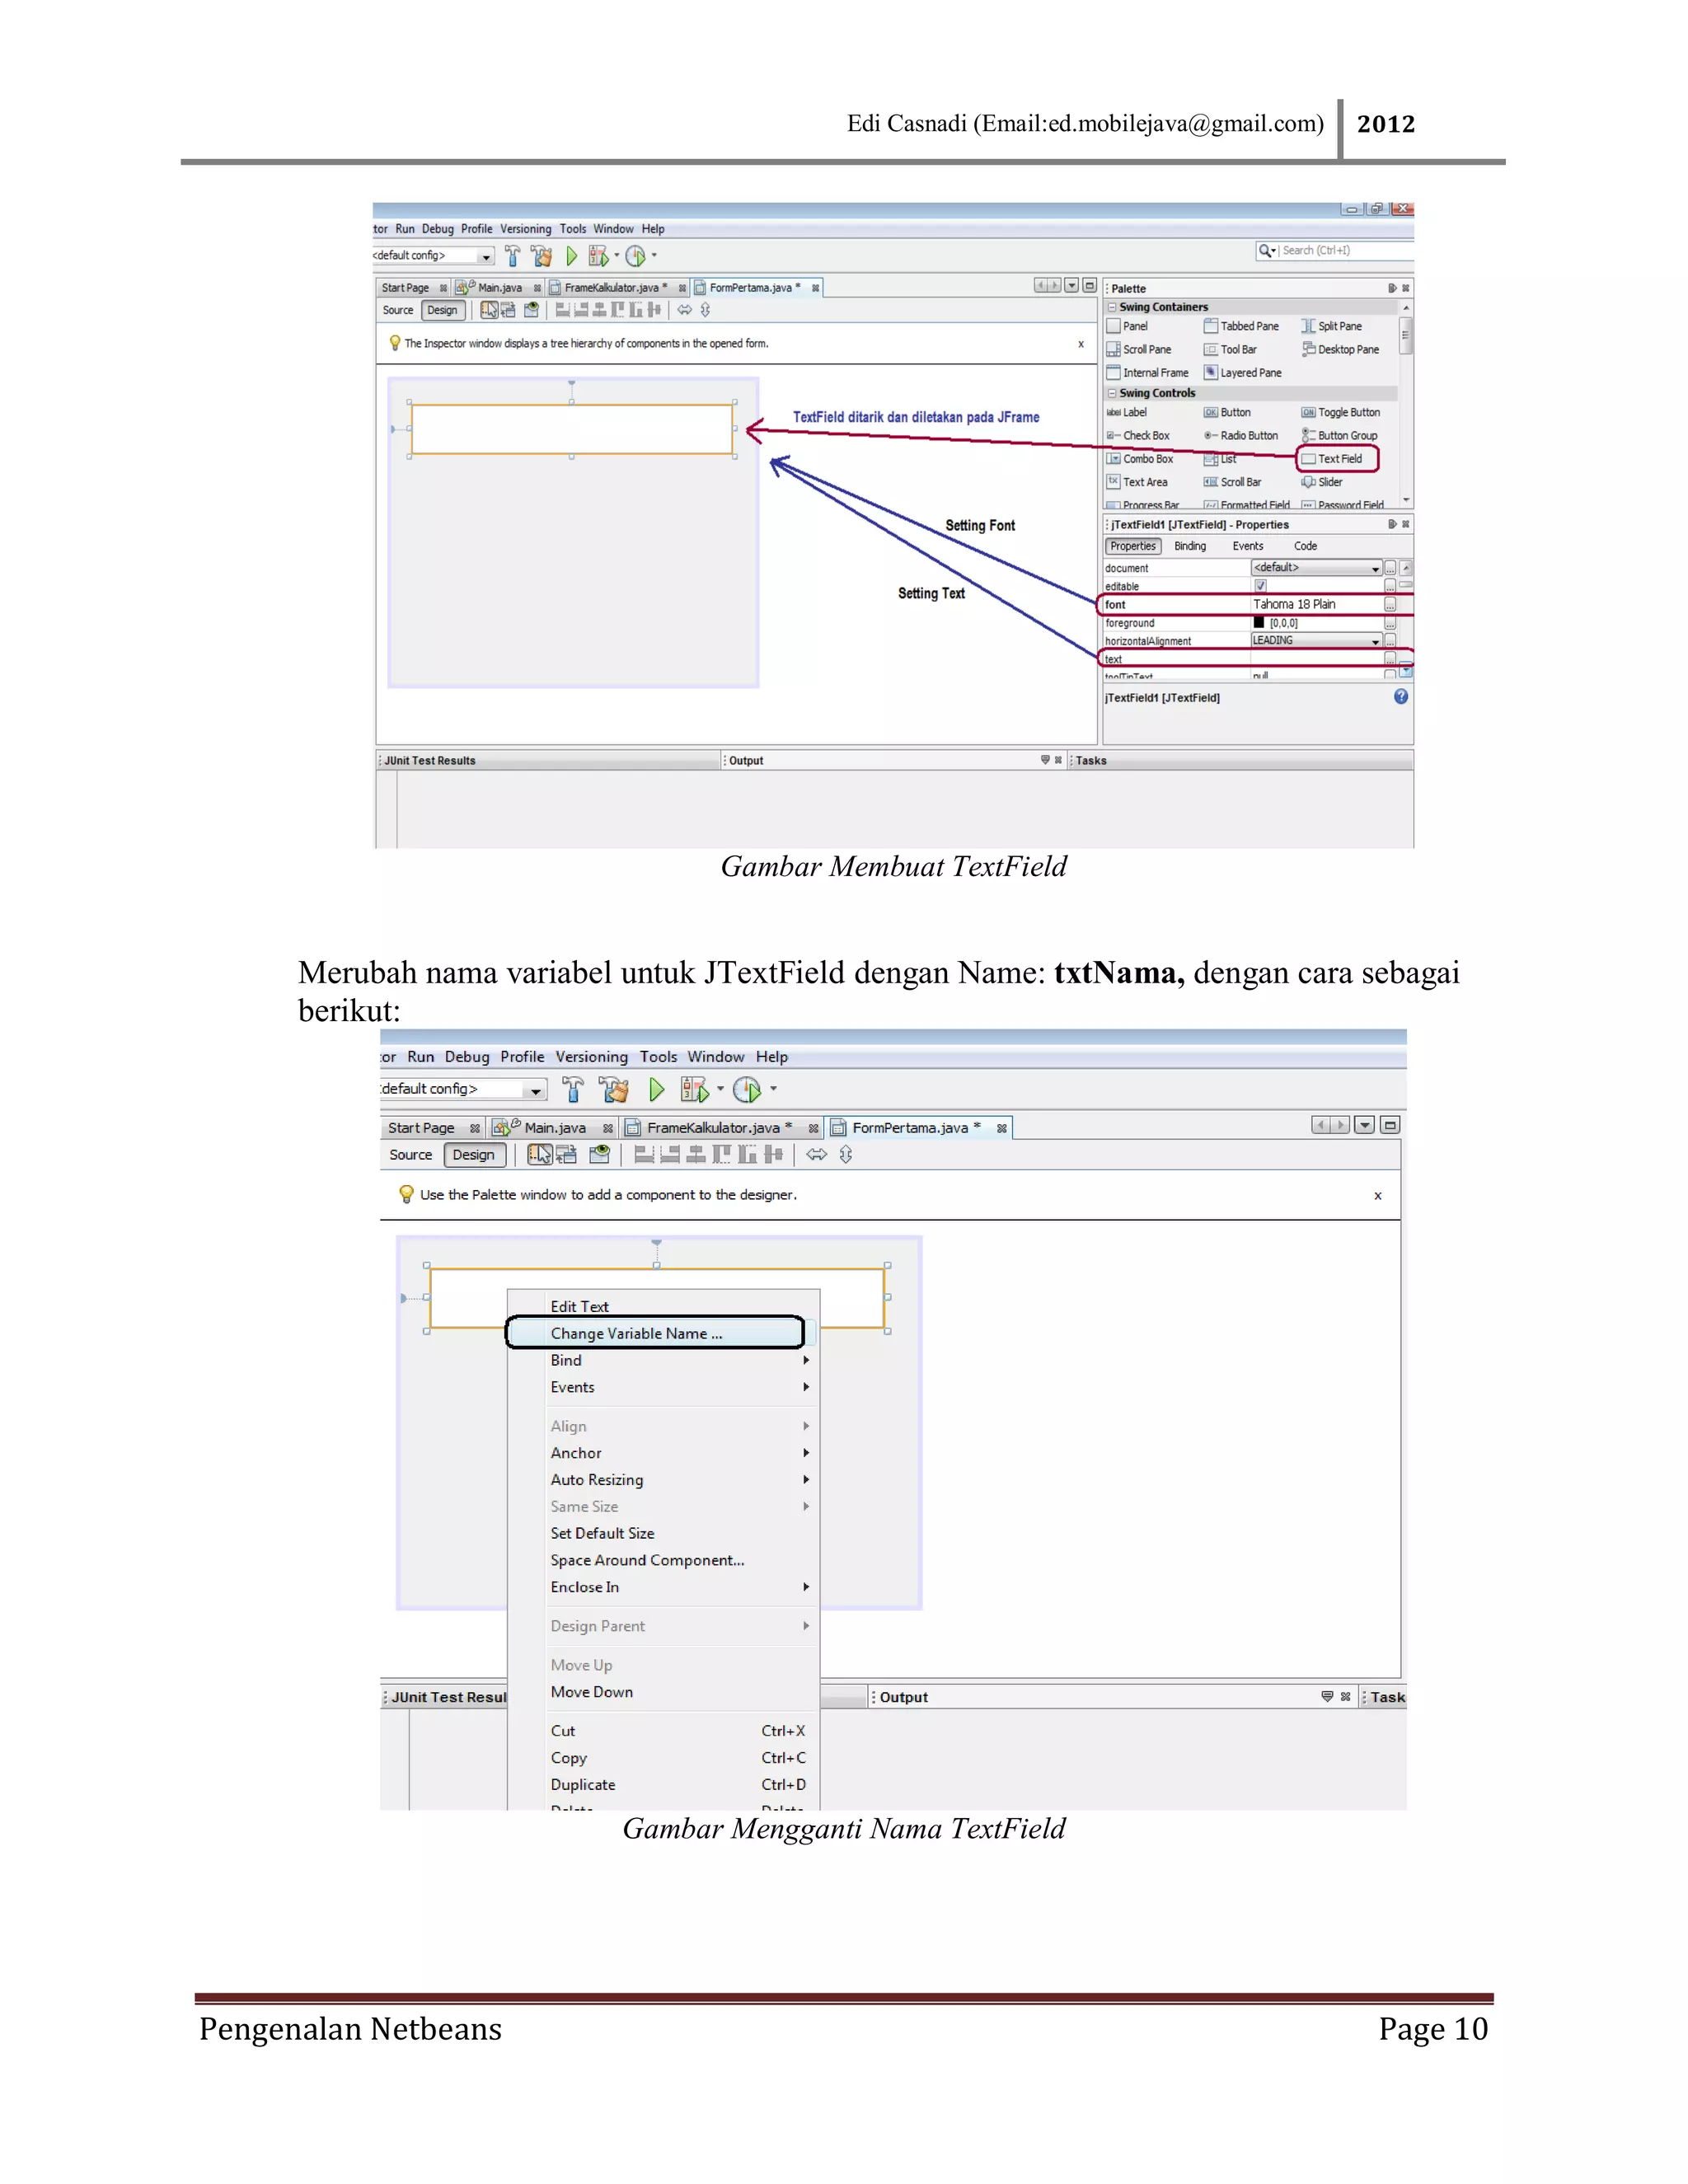Click horizontal resizability arrows icon in the bottom screenshot

[817, 1154]
